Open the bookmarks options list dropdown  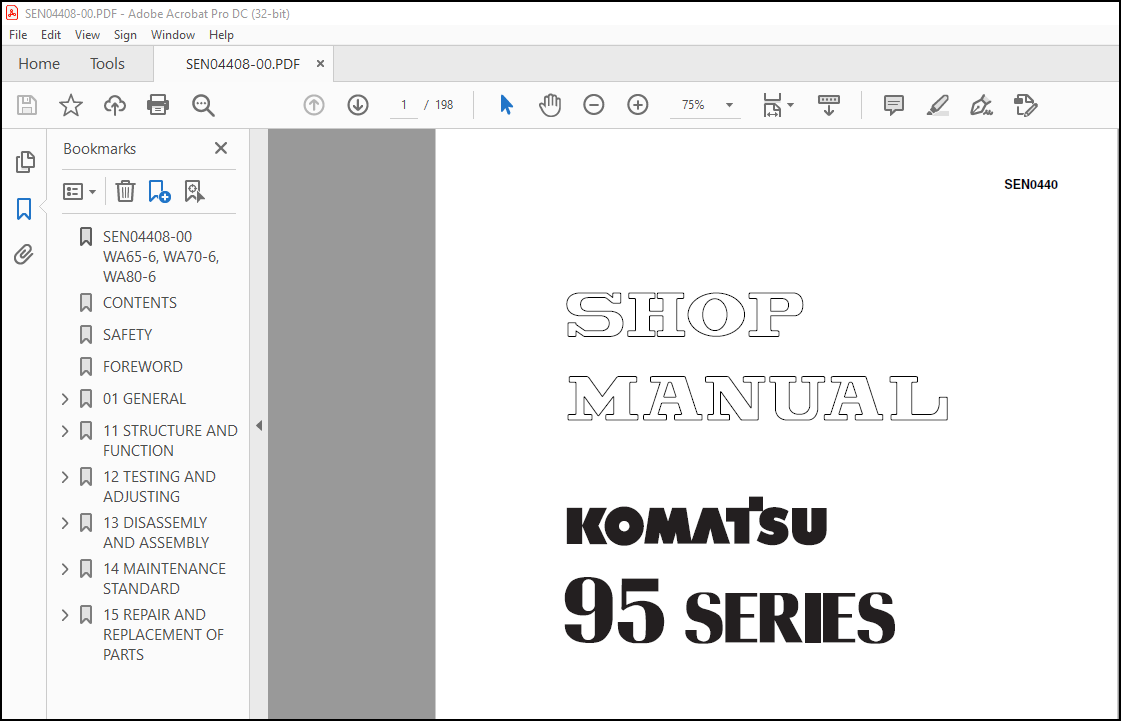click(79, 191)
